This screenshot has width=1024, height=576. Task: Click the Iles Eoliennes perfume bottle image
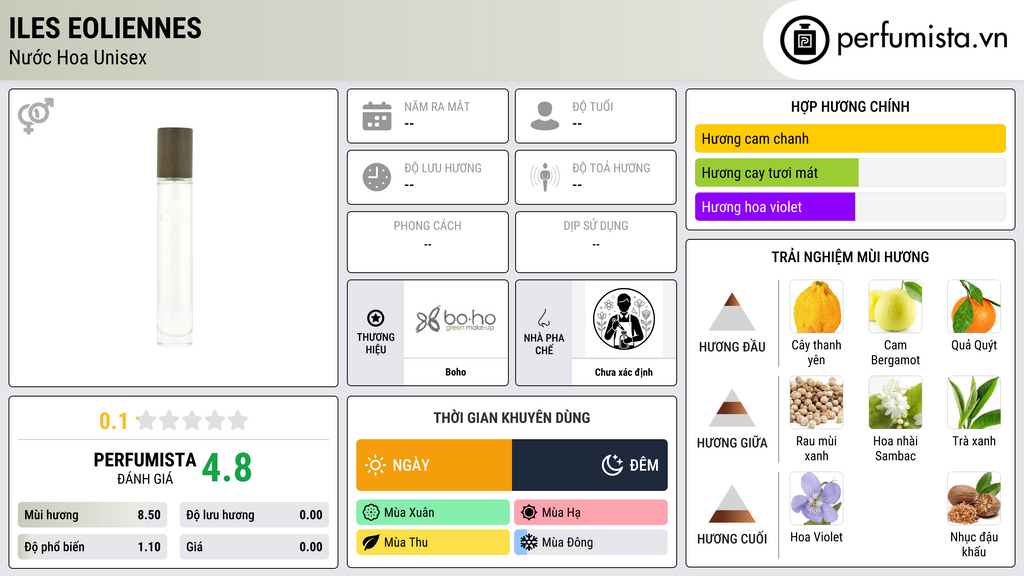[174, 237]
